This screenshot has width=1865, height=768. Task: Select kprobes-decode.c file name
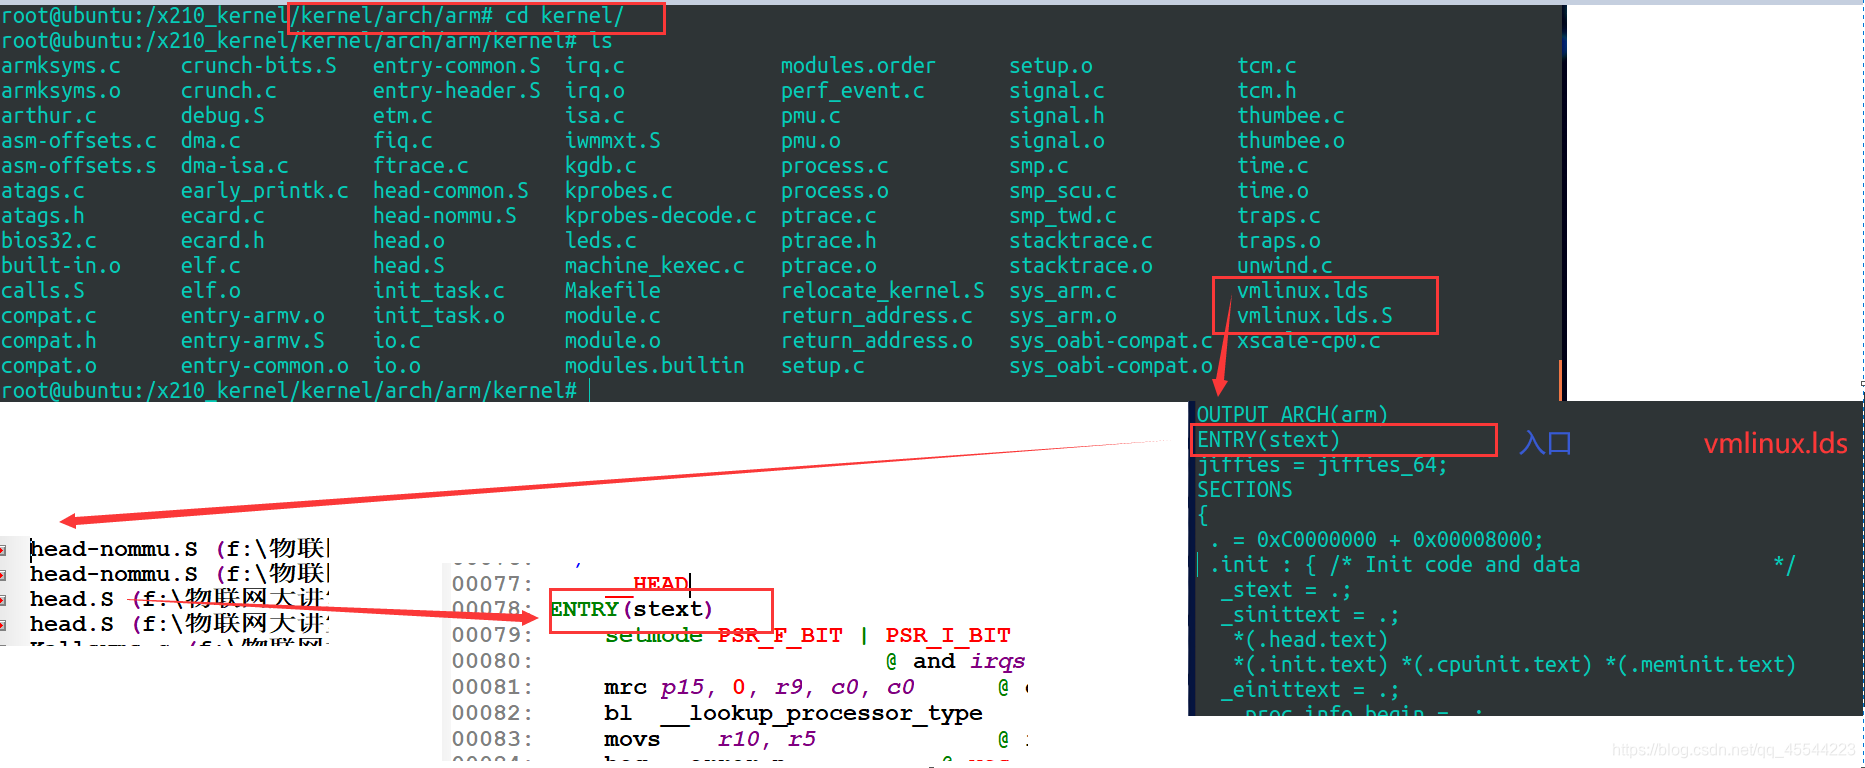(x=661, y=216)
